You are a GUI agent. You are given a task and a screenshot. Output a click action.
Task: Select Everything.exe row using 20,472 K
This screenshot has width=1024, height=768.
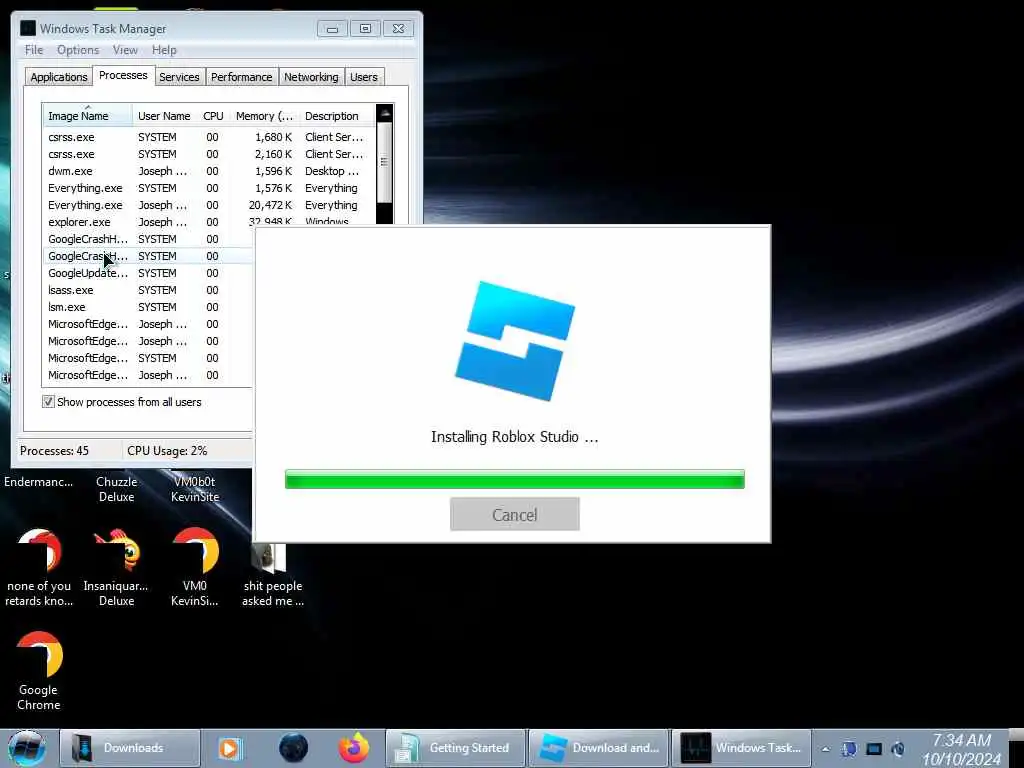click(208, 205)
